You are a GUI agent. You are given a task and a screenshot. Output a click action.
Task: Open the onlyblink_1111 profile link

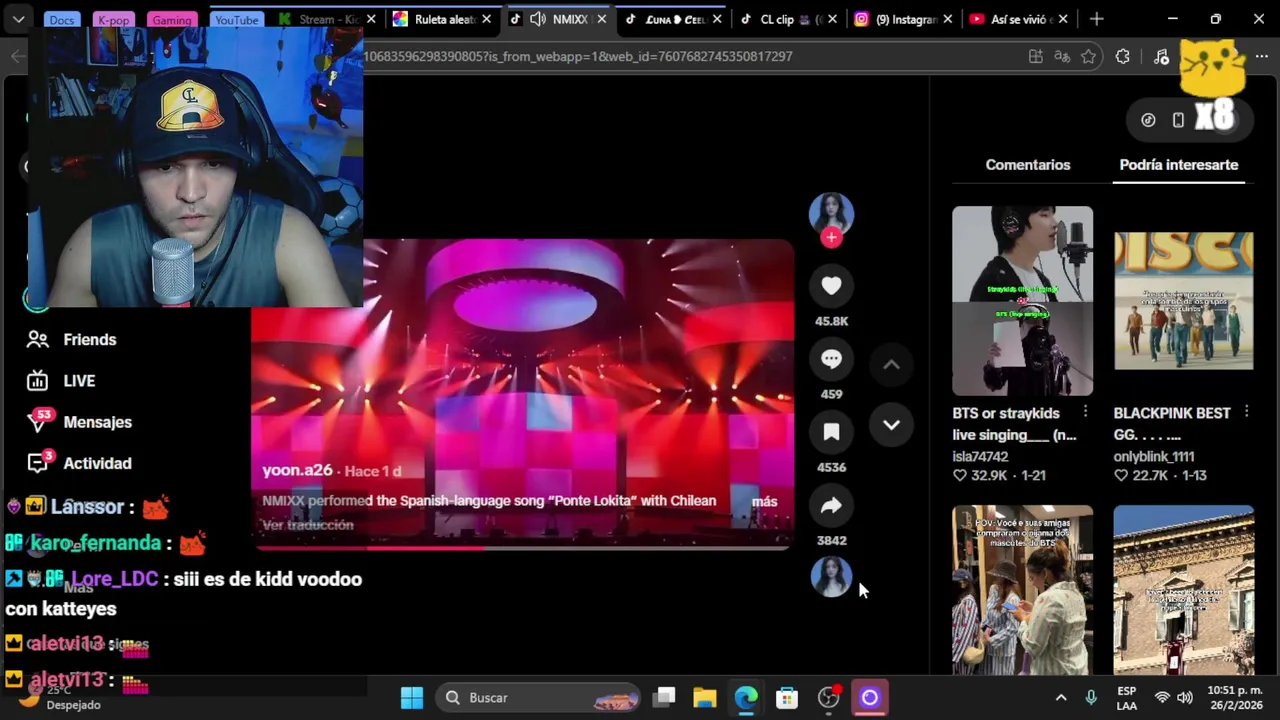point(1153,456)
